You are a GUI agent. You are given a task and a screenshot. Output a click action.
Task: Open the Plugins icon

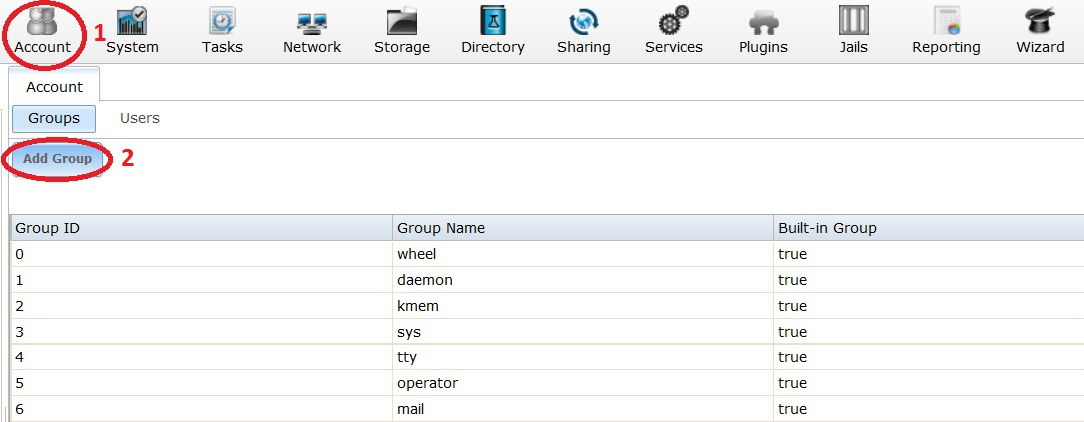763,22
